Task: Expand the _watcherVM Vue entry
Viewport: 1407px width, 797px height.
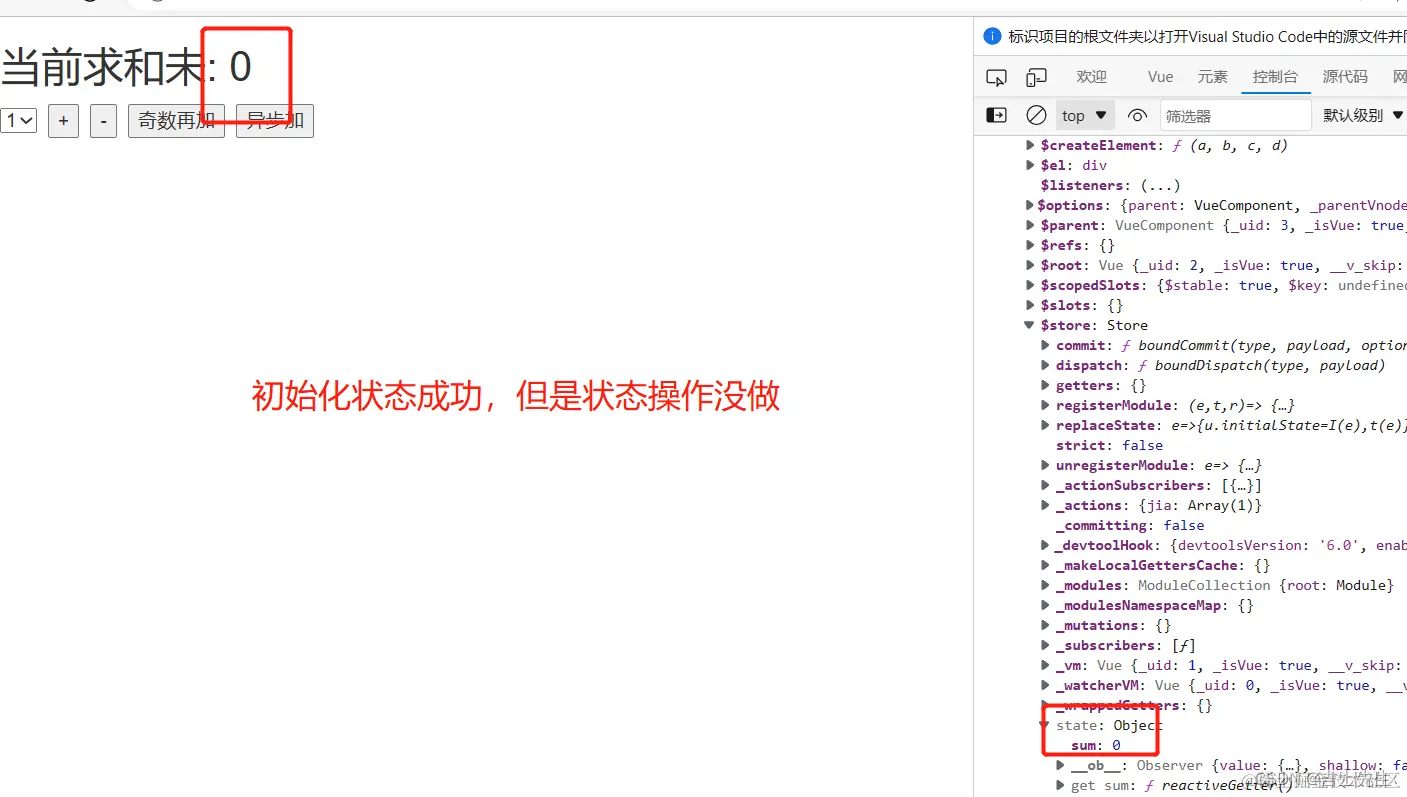Action: (1046, 685)
